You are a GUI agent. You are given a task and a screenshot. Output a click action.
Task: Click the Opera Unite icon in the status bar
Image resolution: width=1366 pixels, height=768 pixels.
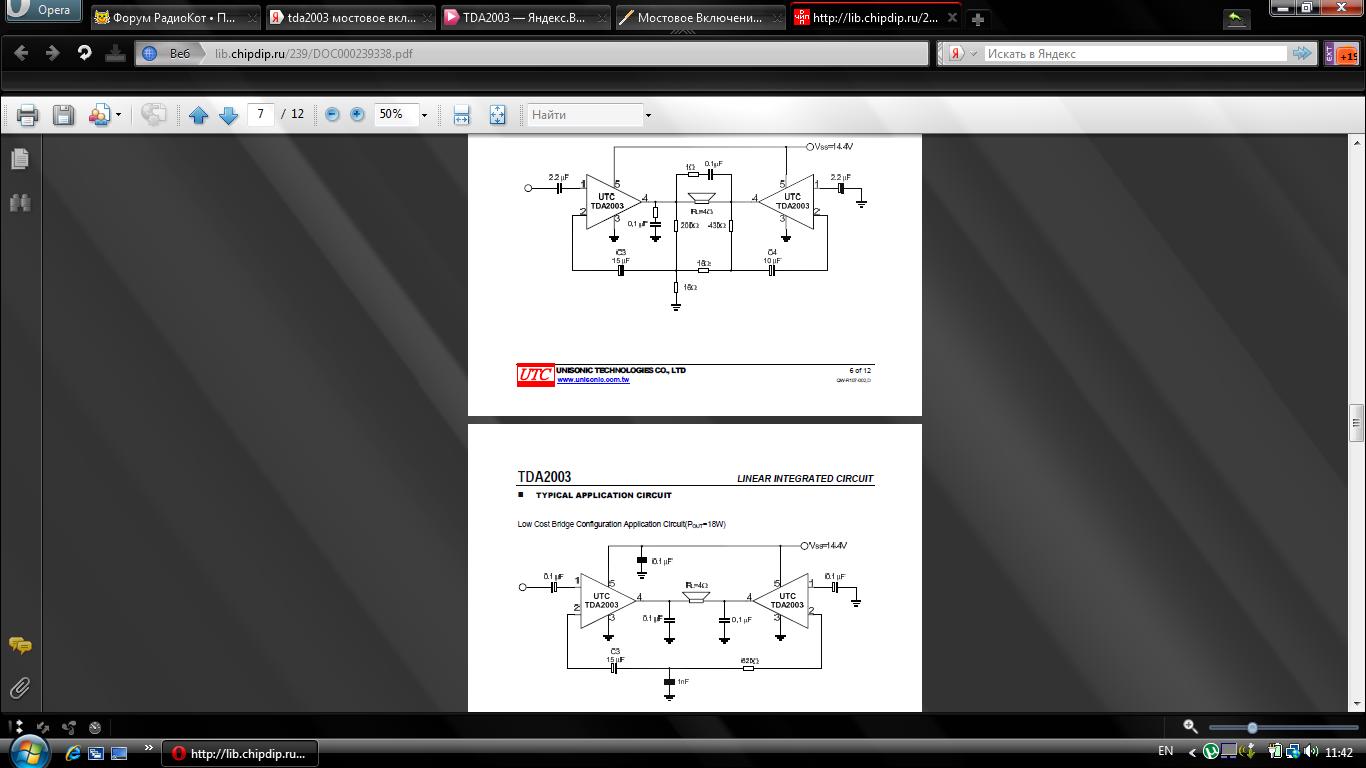click(x=68, y=728)
